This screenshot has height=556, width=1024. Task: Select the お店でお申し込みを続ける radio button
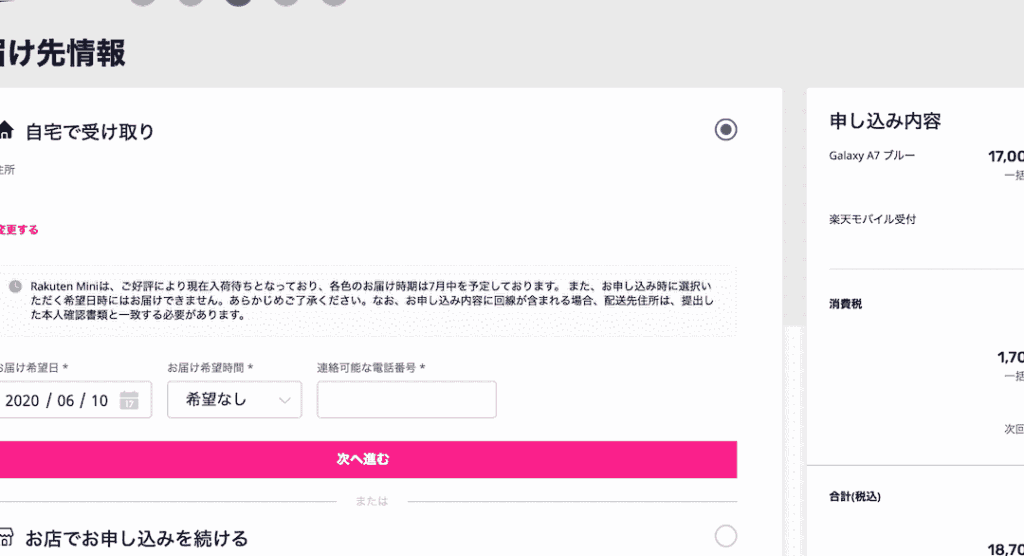pyautogui.click(x=726, y=536)
